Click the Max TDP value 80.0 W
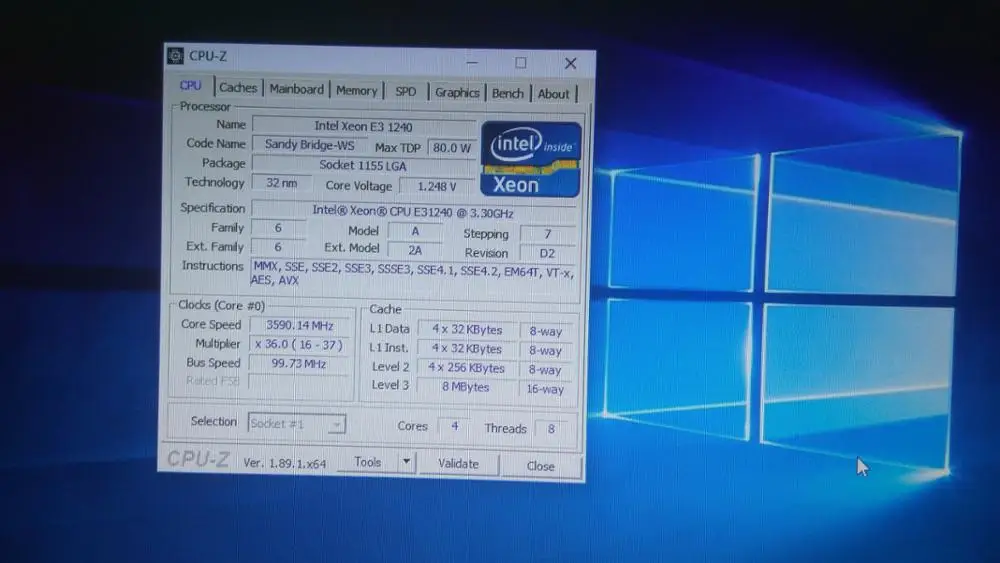Screen dimensions: 1000x563 coord(452,148)
